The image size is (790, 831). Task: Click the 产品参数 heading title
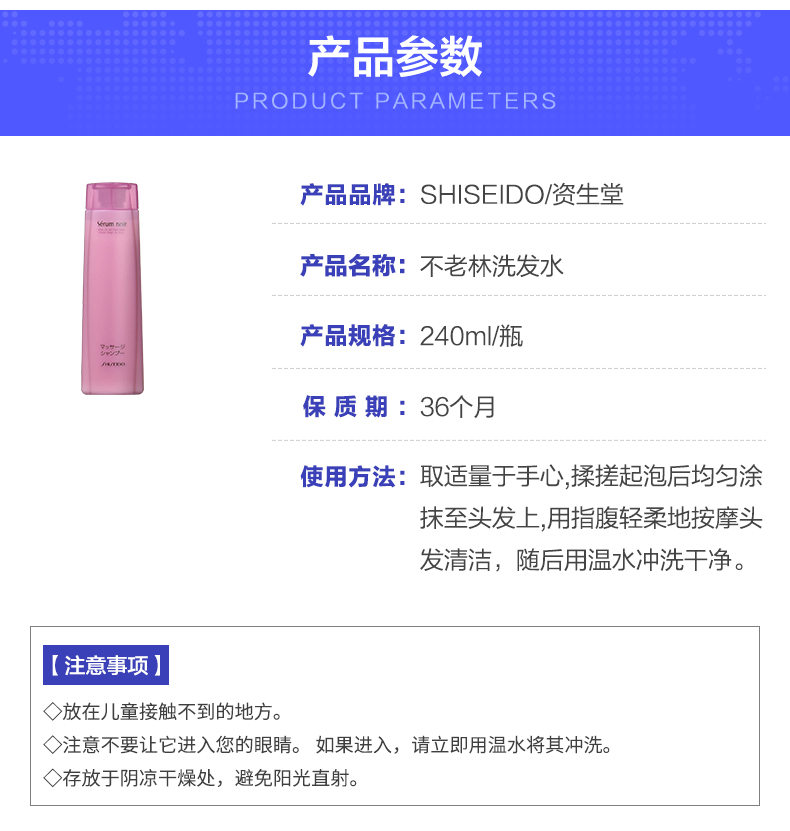(395, 57)
